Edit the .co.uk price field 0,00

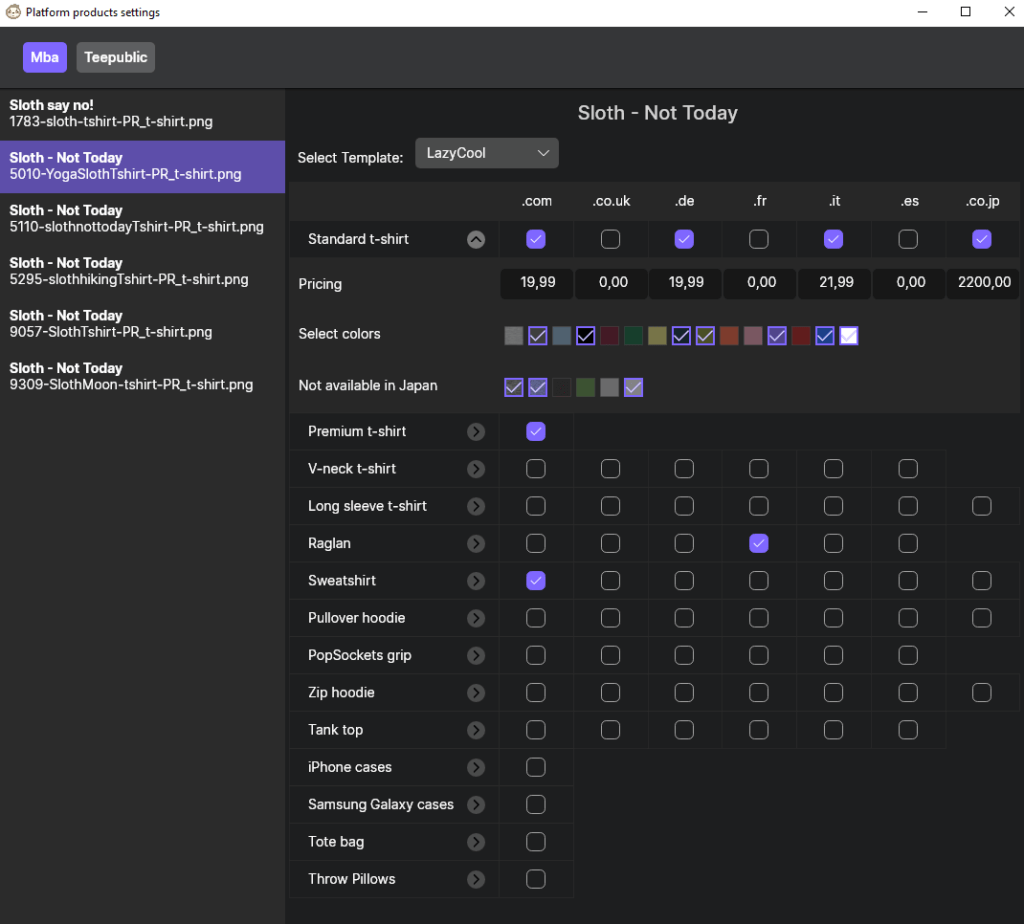611,283
